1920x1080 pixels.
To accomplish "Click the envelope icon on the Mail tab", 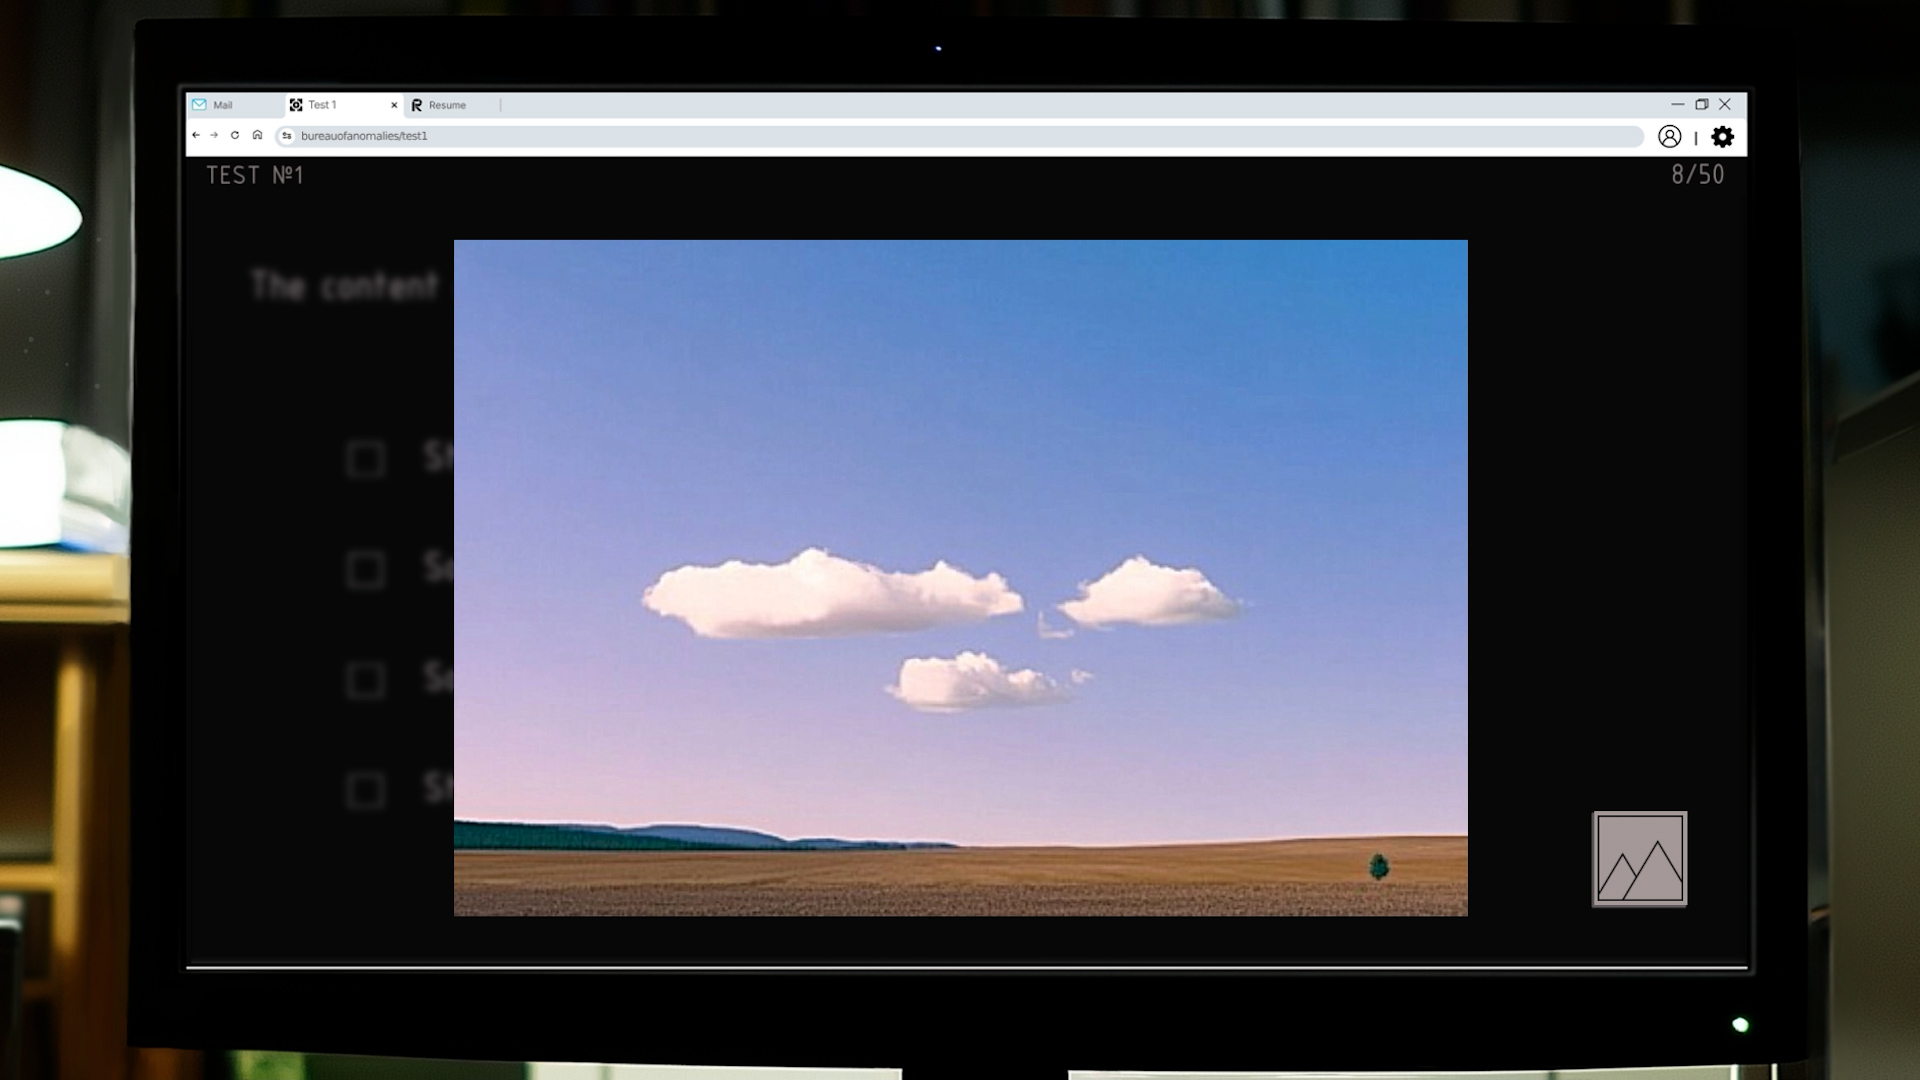I will point(199,104).
